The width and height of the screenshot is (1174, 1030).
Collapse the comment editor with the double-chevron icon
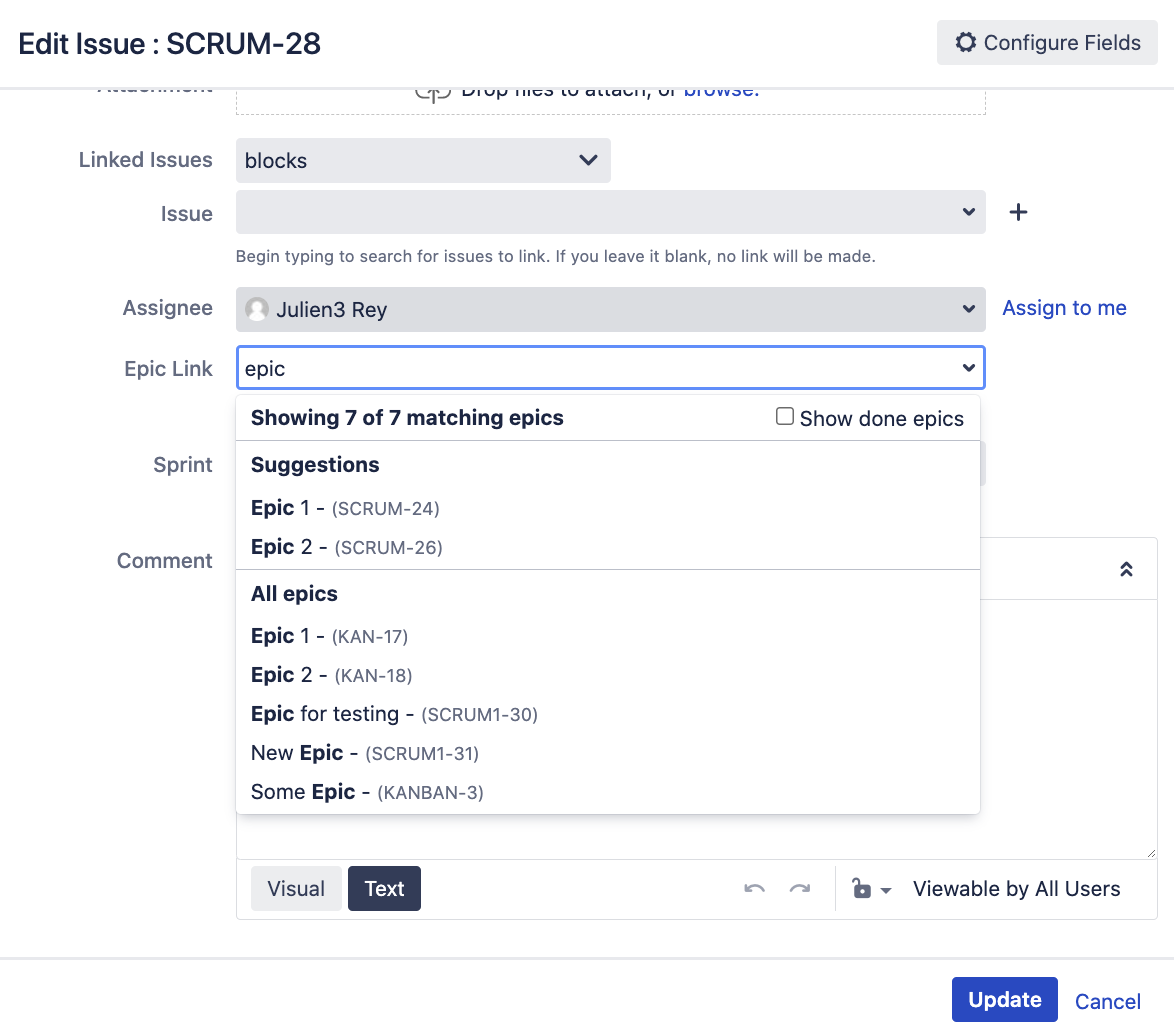[x=1126, y=569]
